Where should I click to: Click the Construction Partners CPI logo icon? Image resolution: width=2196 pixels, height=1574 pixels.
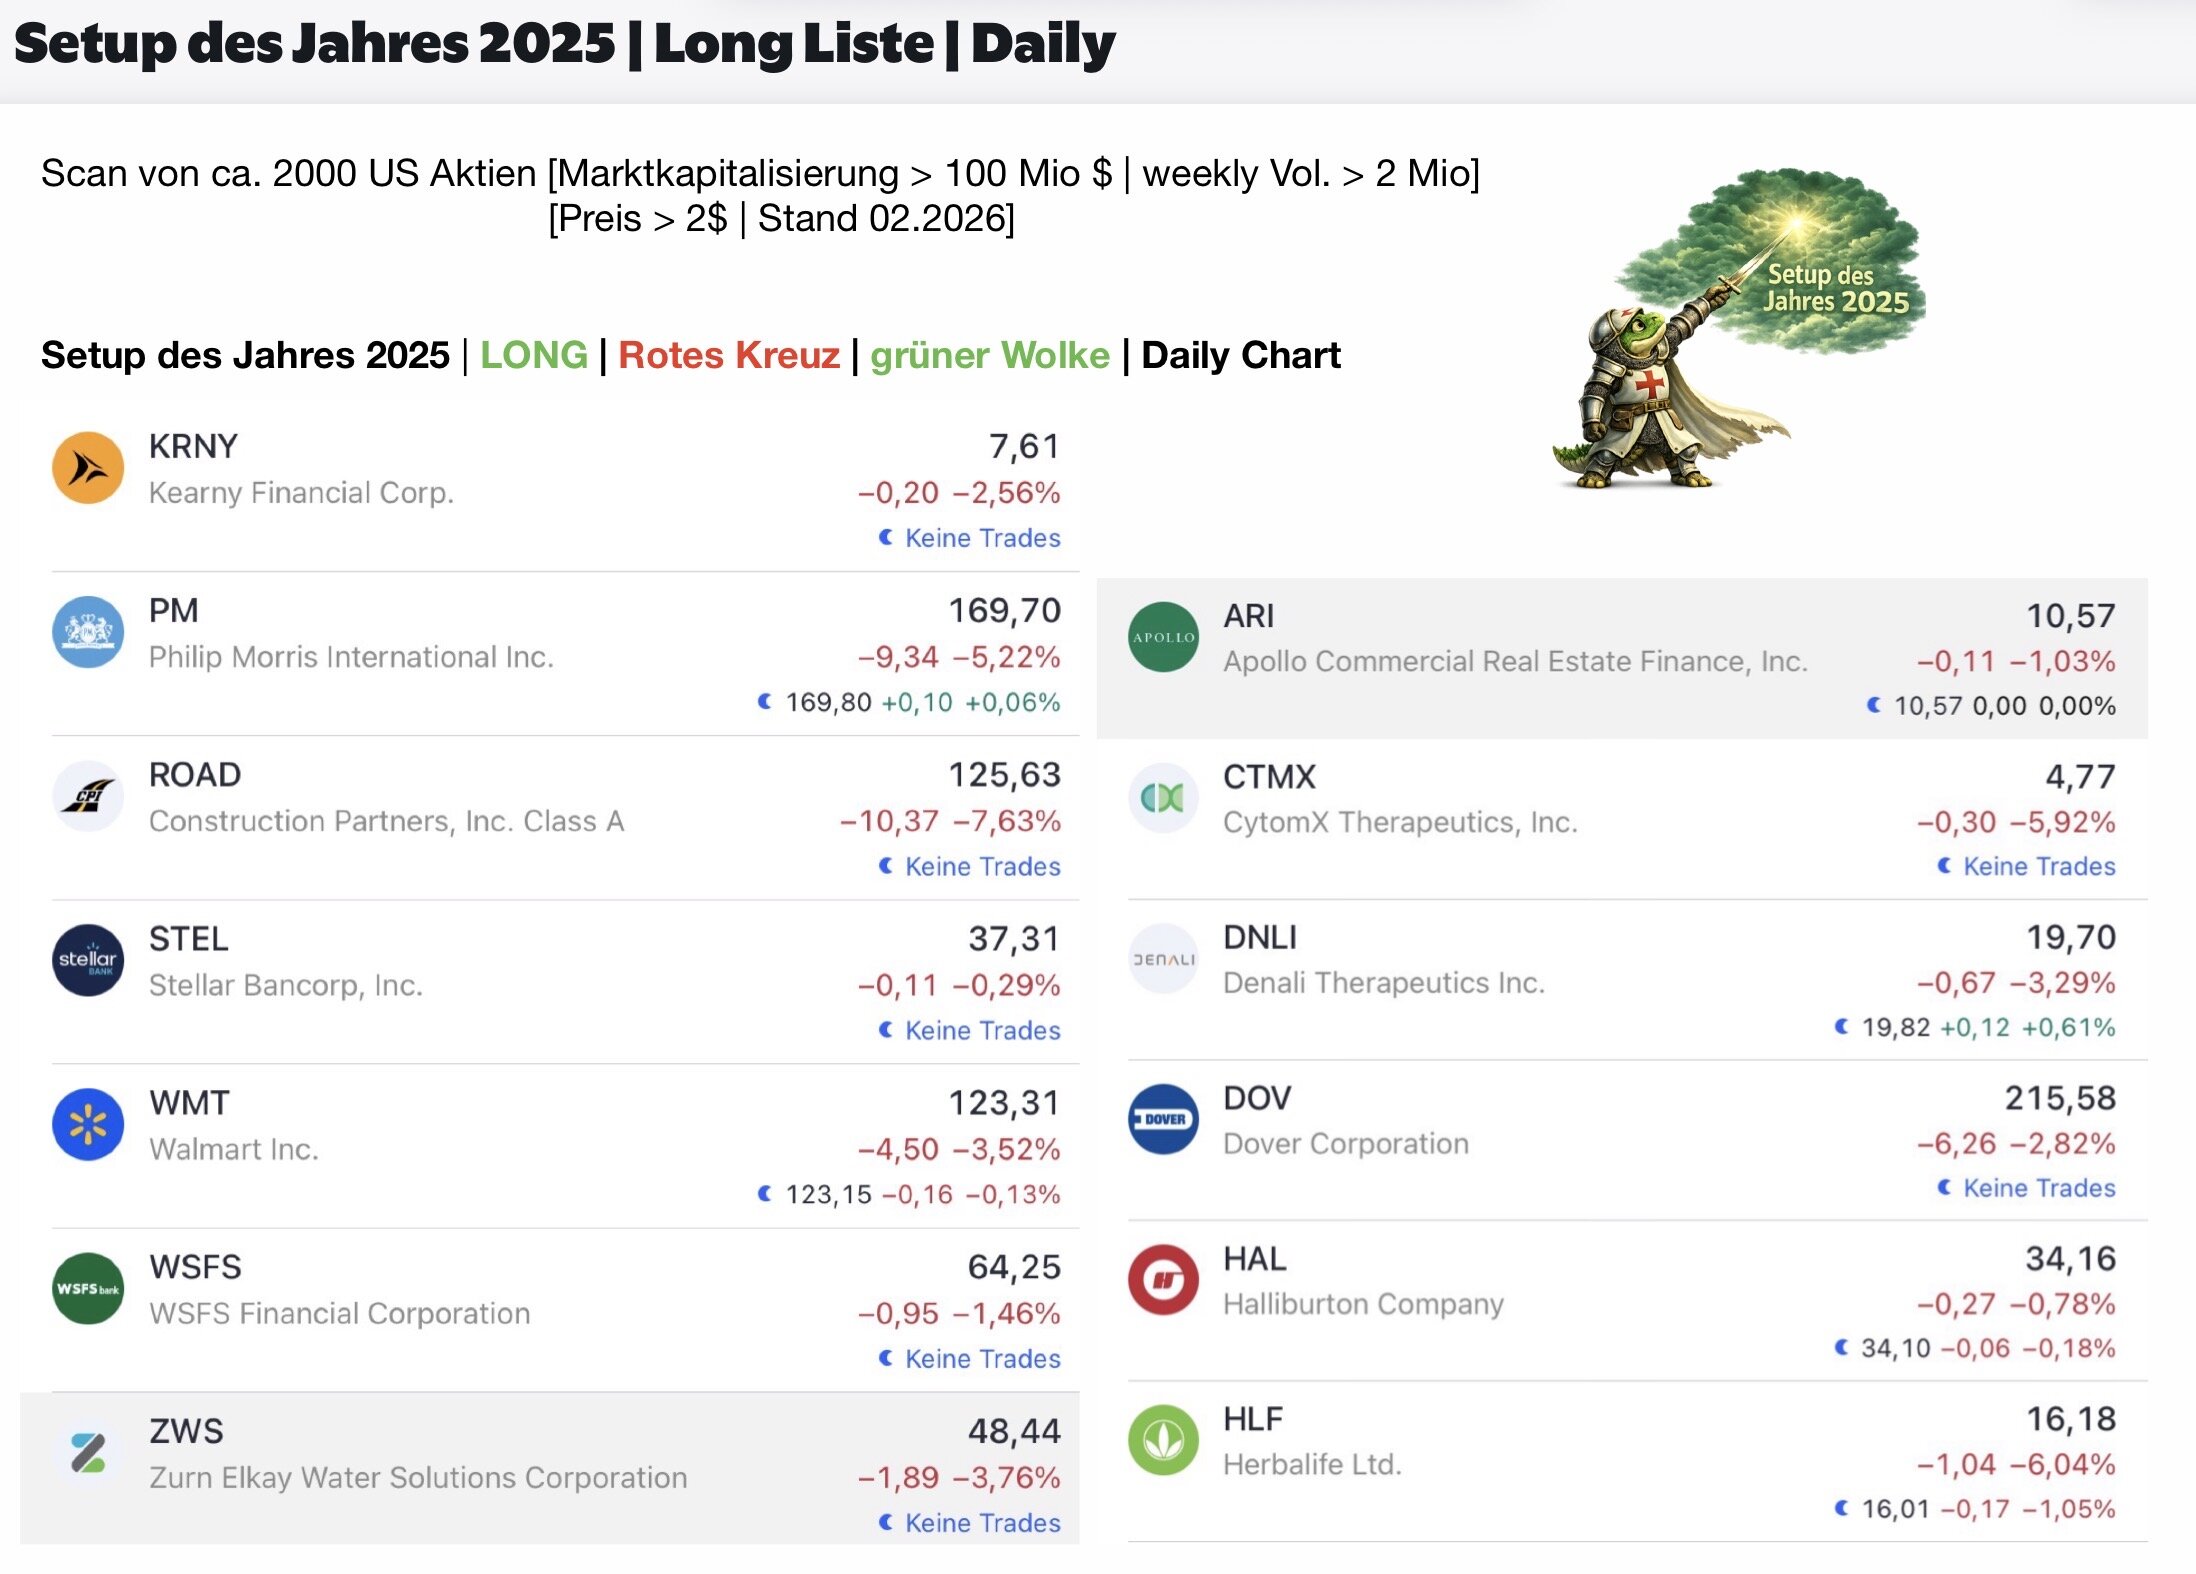[x=88, y=796]
